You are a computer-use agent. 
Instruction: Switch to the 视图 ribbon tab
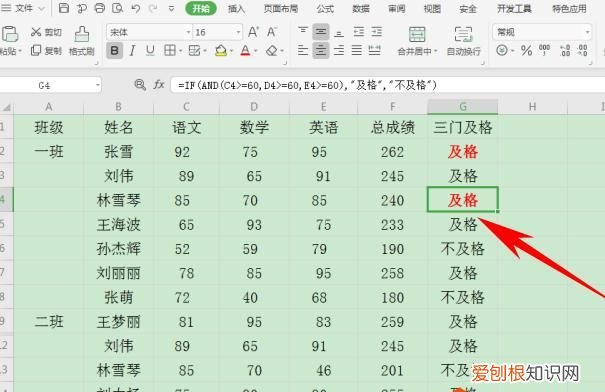point(432,8)
